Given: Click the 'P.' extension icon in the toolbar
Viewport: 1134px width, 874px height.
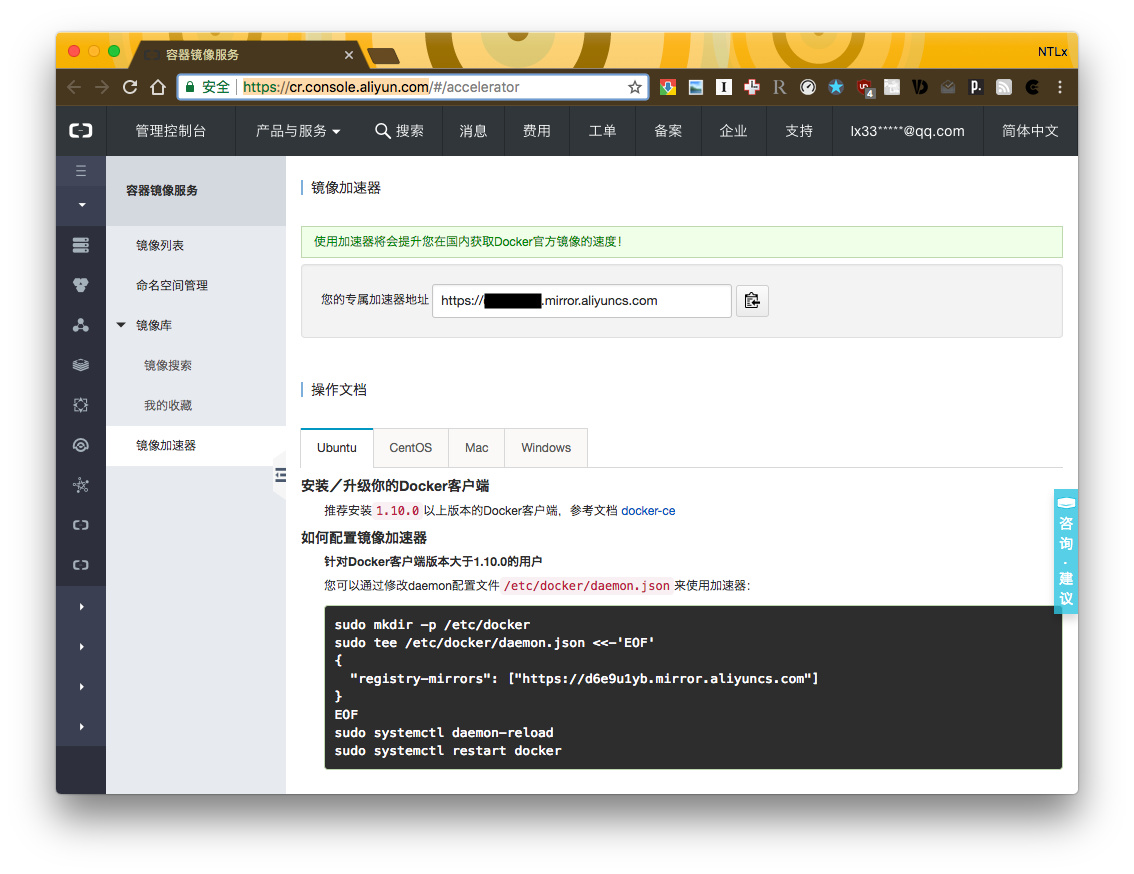Looking at the screenshot, I should pyautogui.click(x=976, y=87).
